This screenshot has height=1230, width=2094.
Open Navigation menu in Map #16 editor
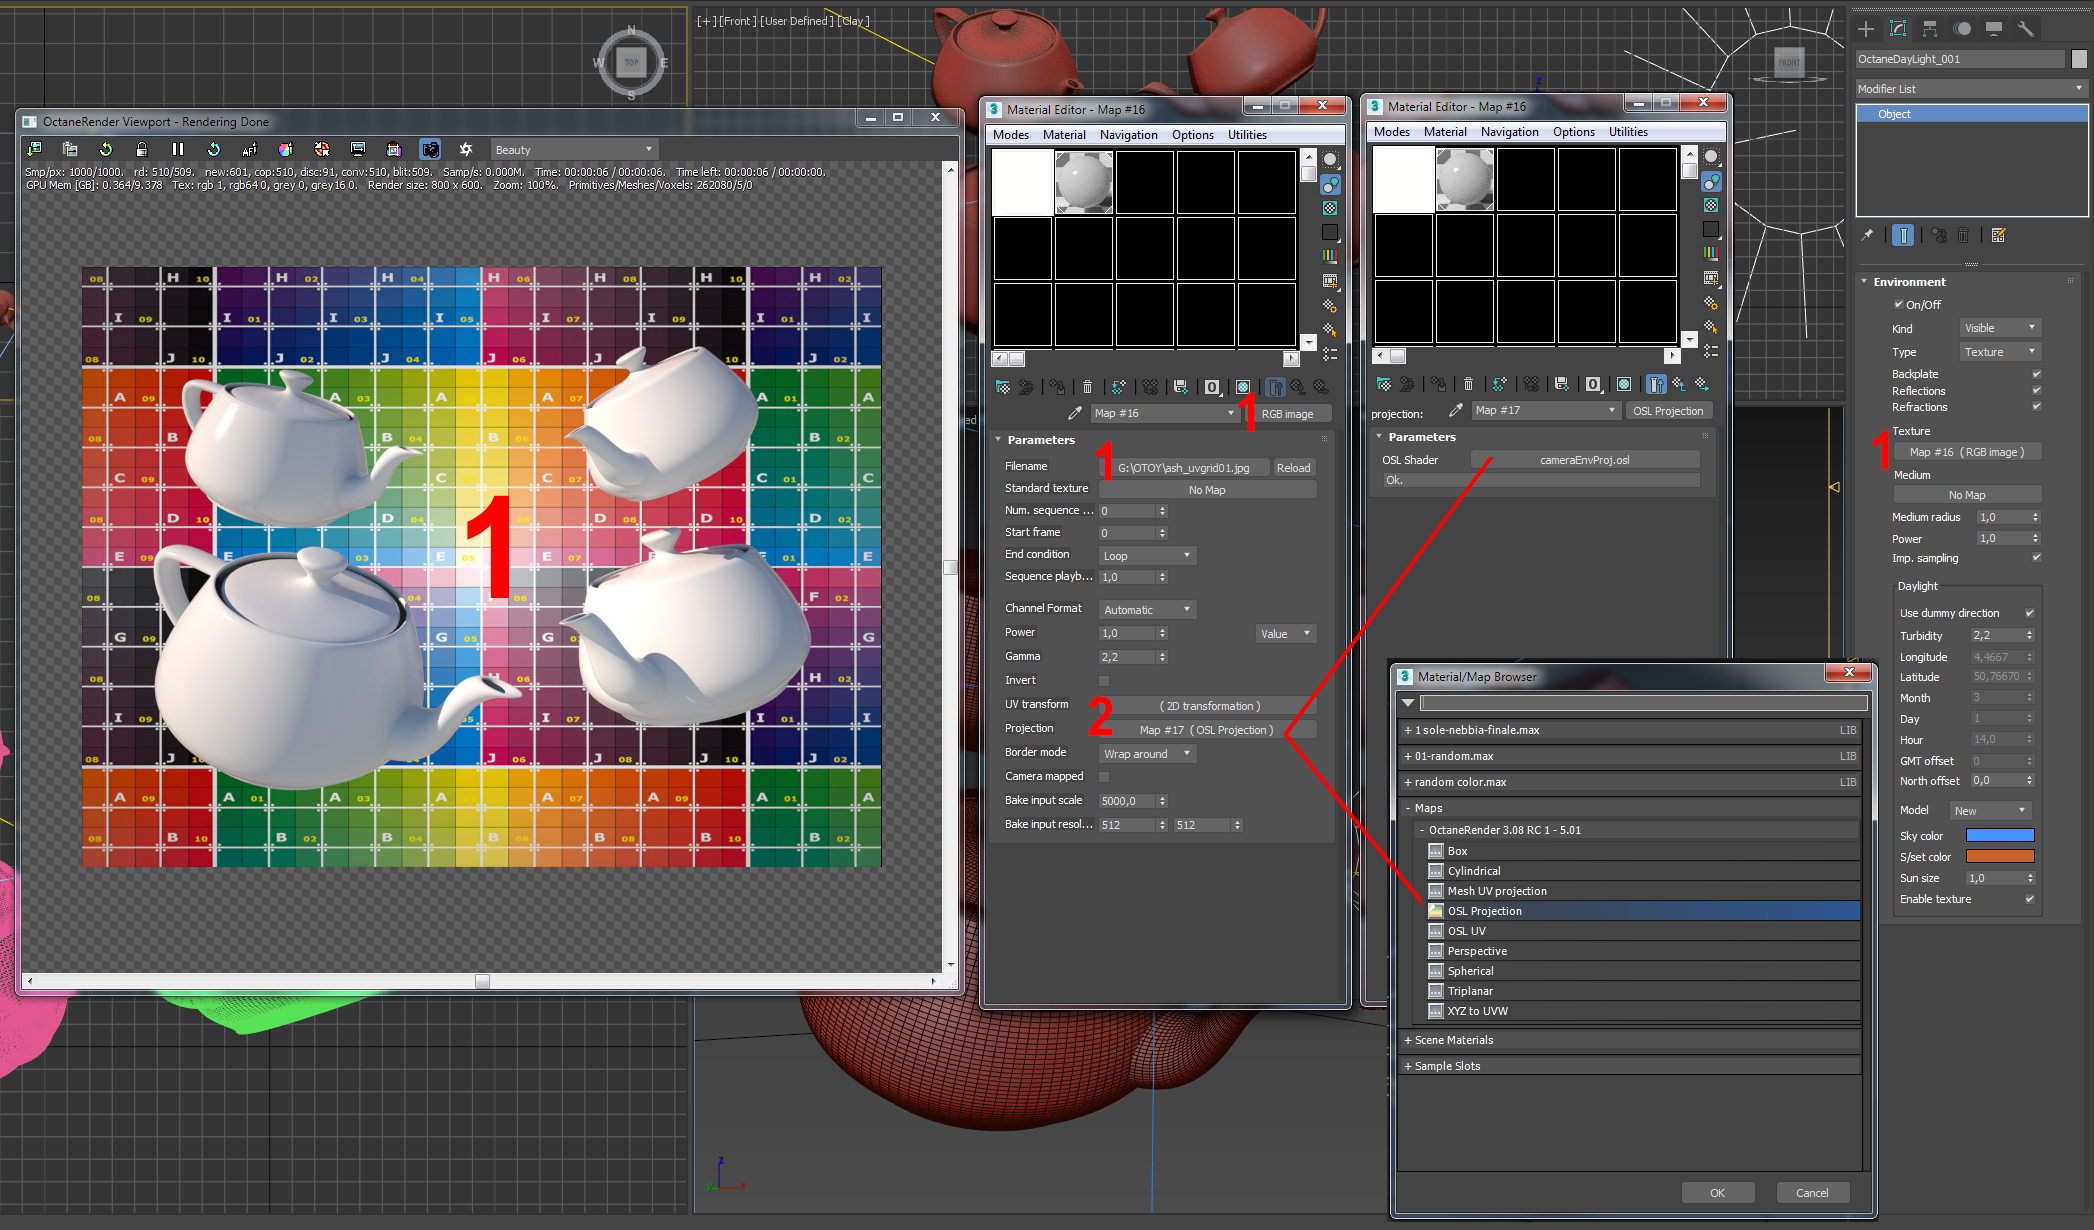[1128, 135]
